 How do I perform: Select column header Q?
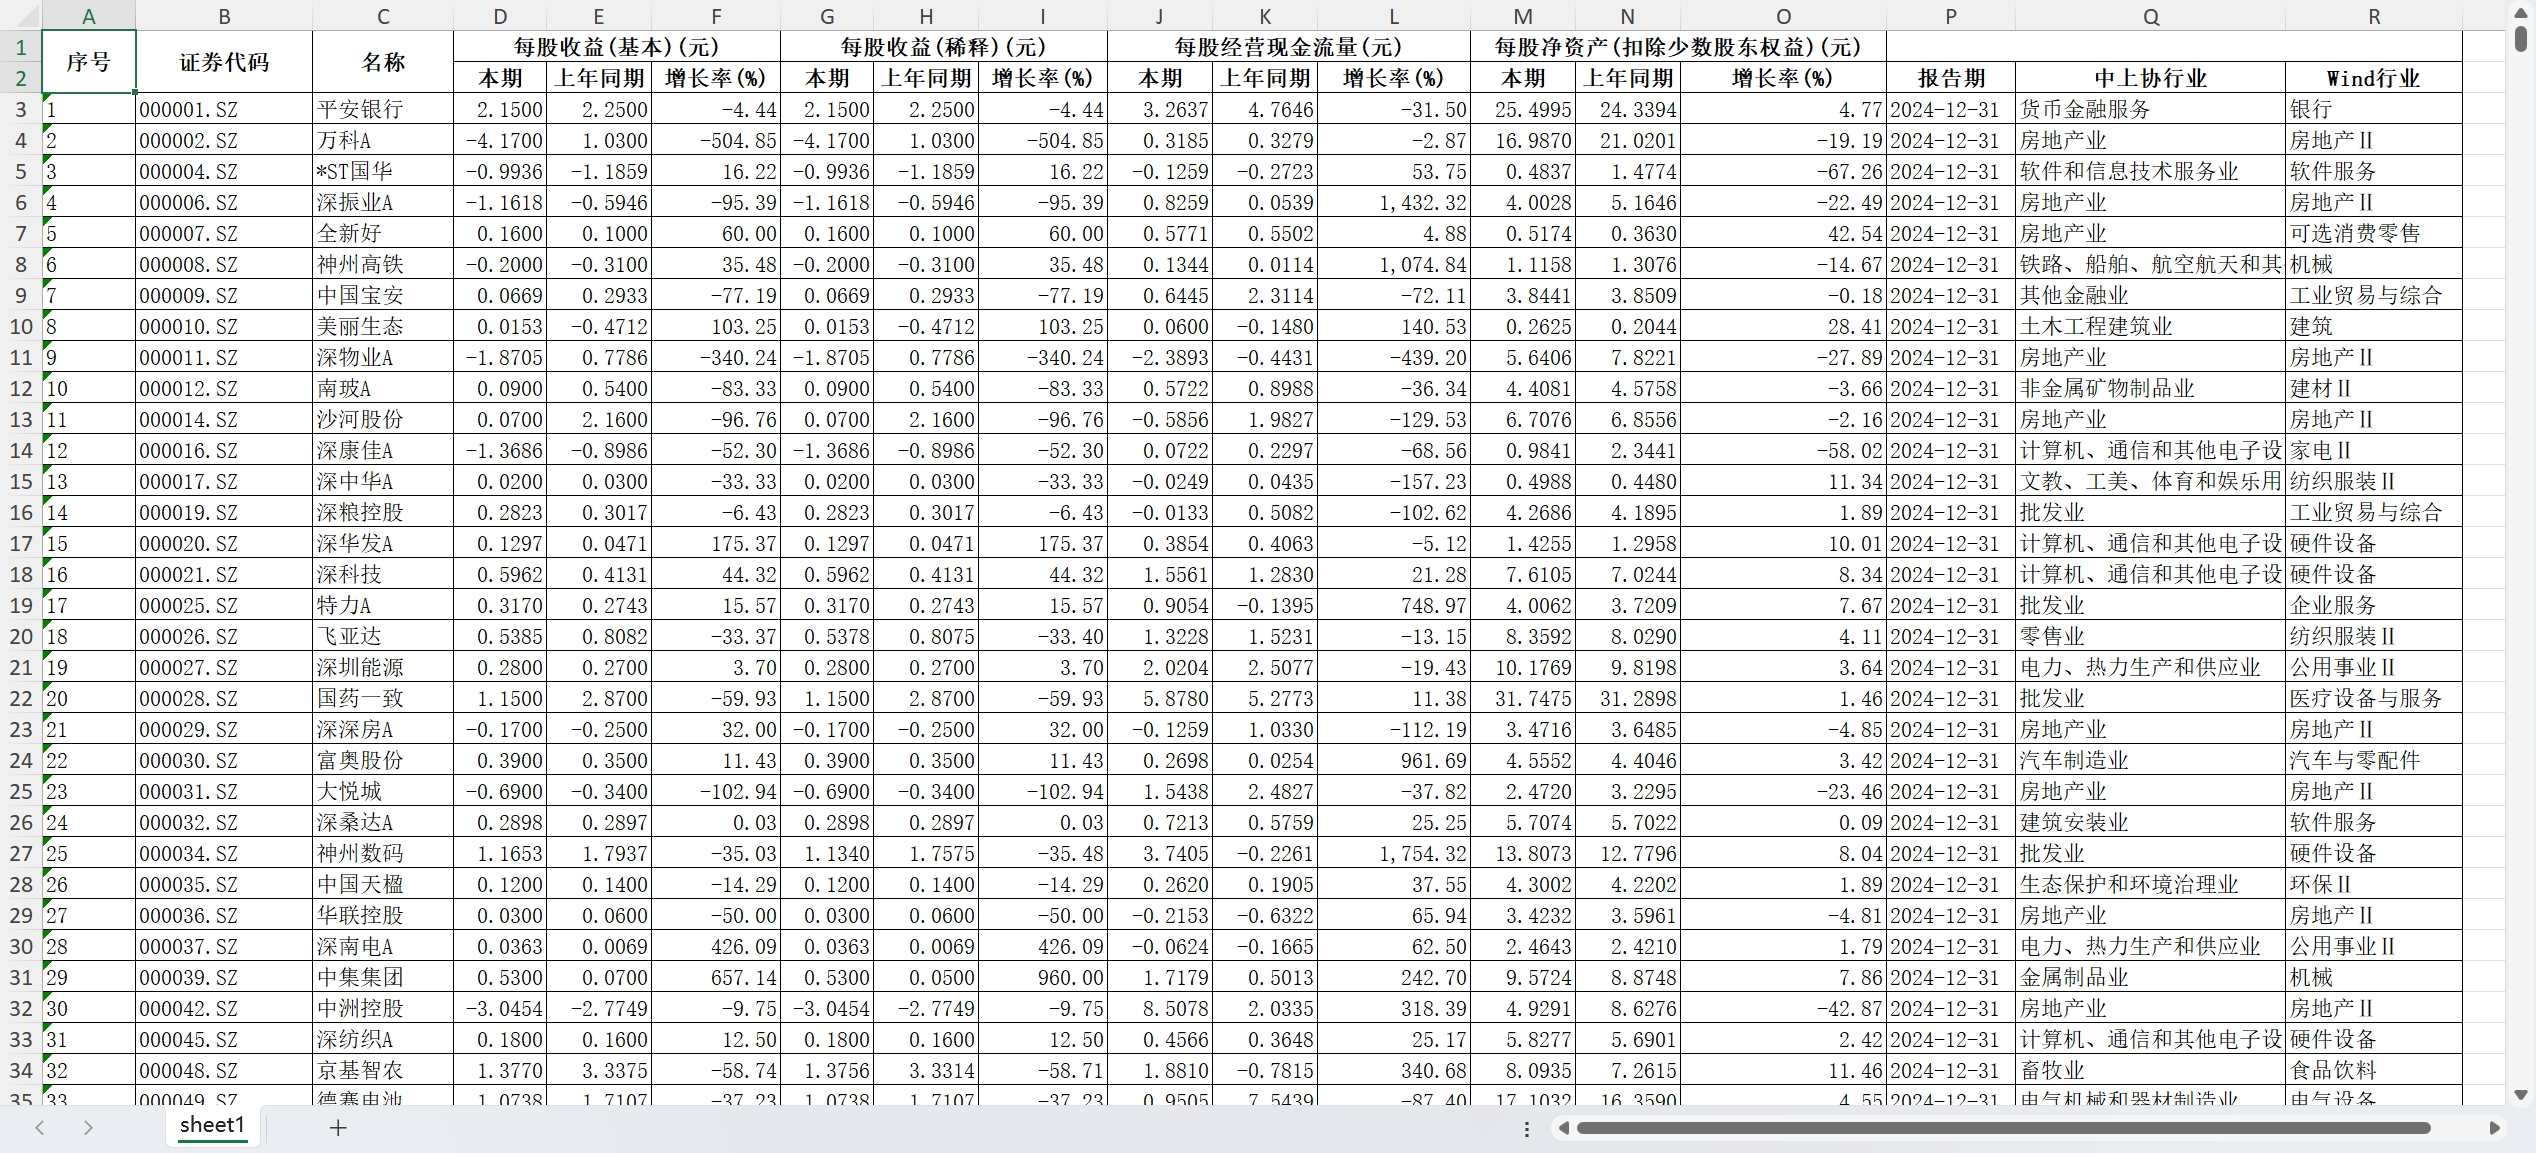point(2150,16)
